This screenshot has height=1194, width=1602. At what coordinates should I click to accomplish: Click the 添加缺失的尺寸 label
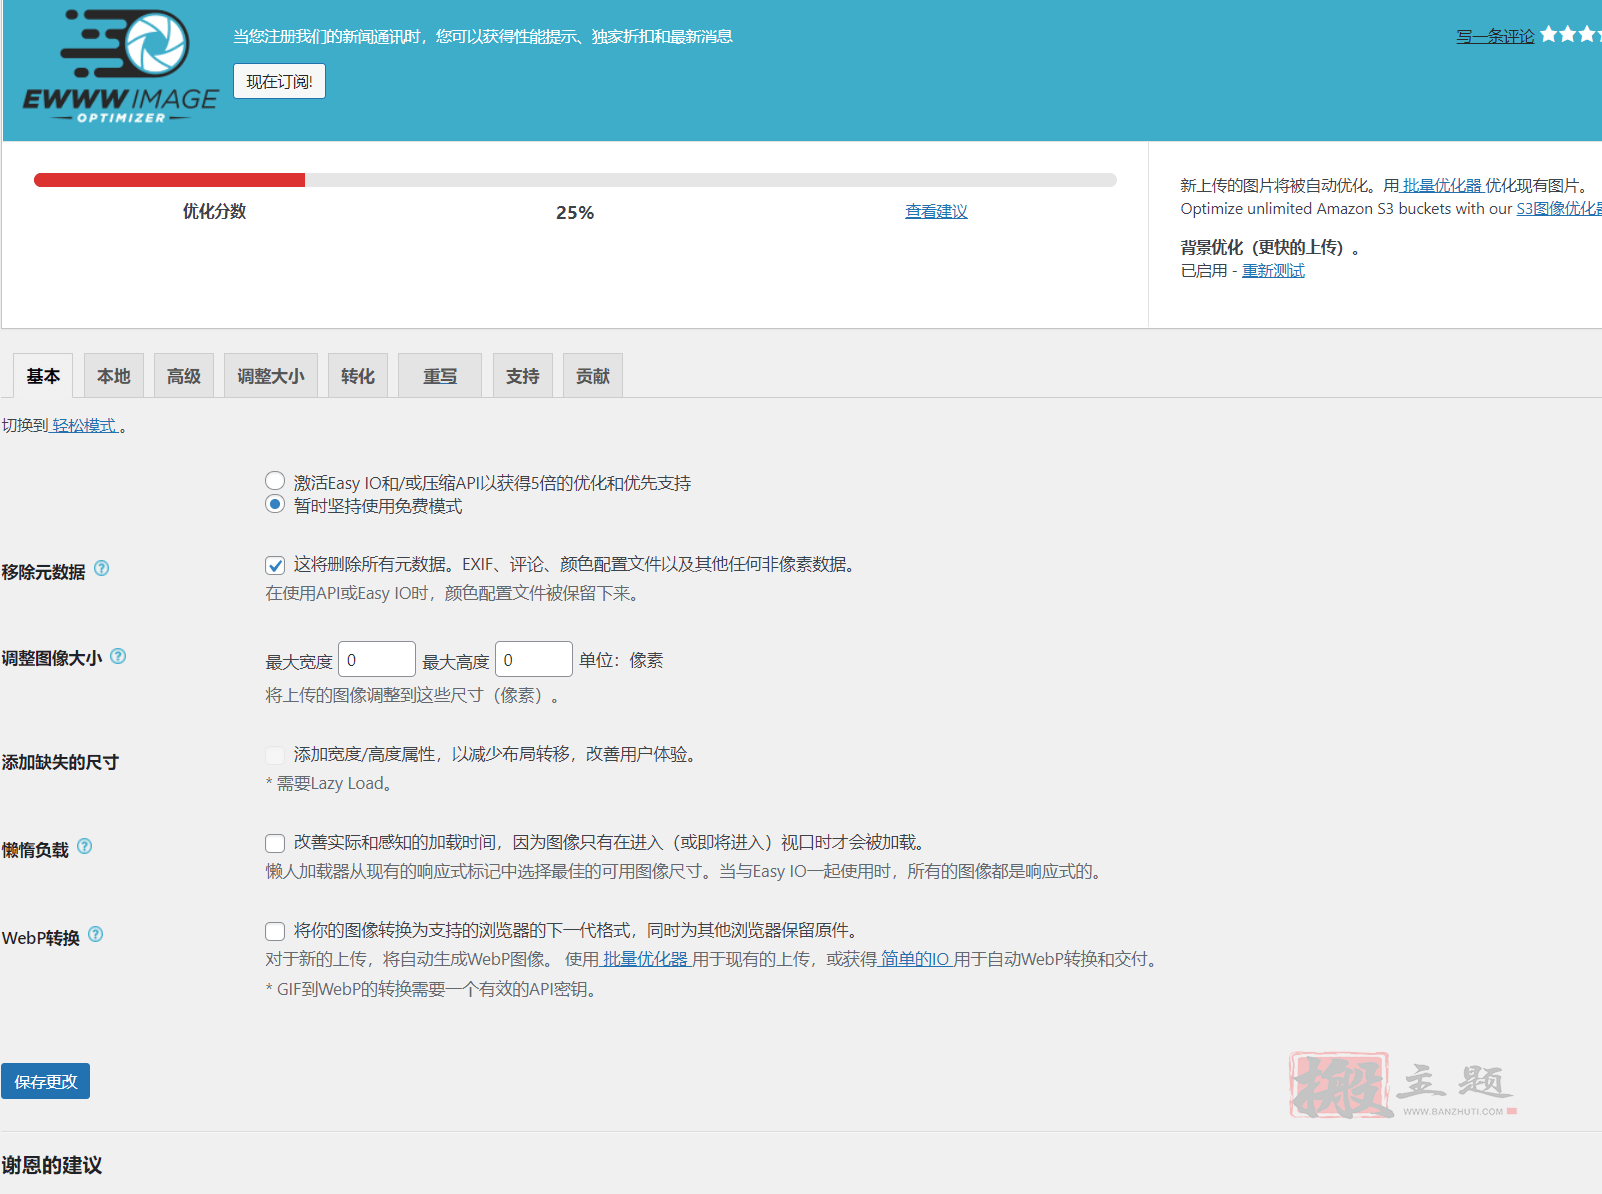point(60,762)
